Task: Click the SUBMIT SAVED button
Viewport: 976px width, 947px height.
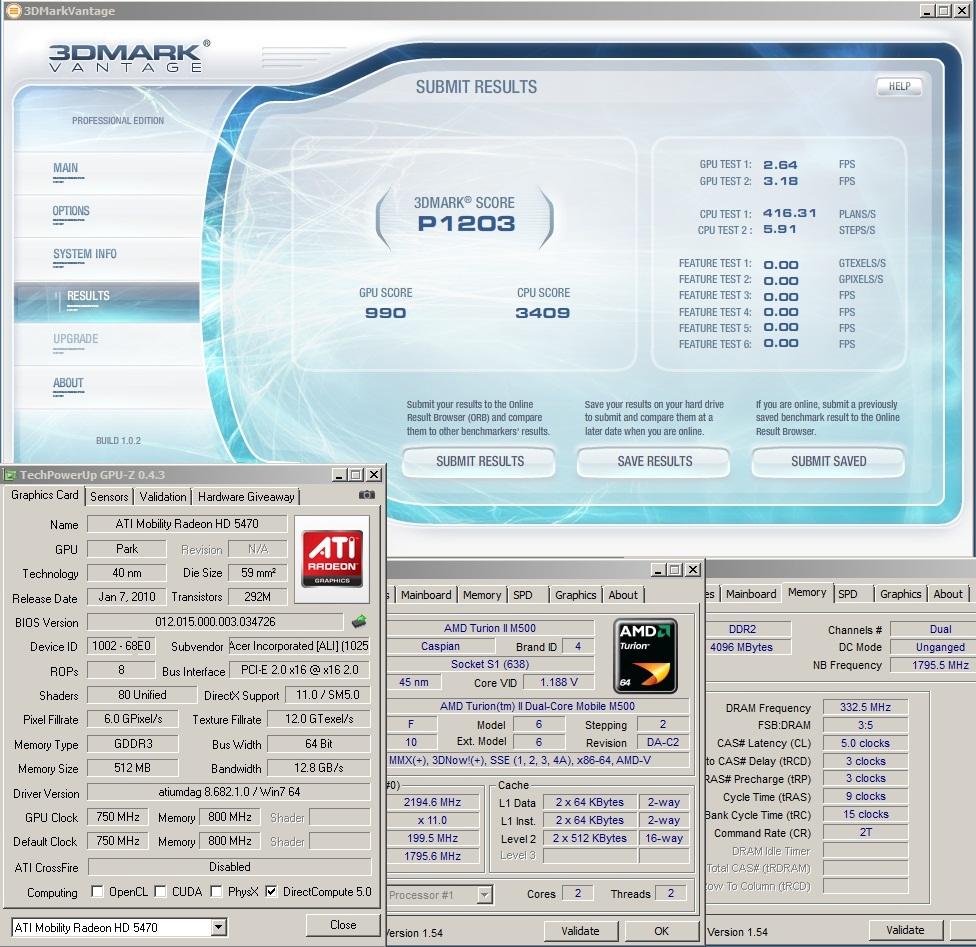Action: click(x=828, y=461)
